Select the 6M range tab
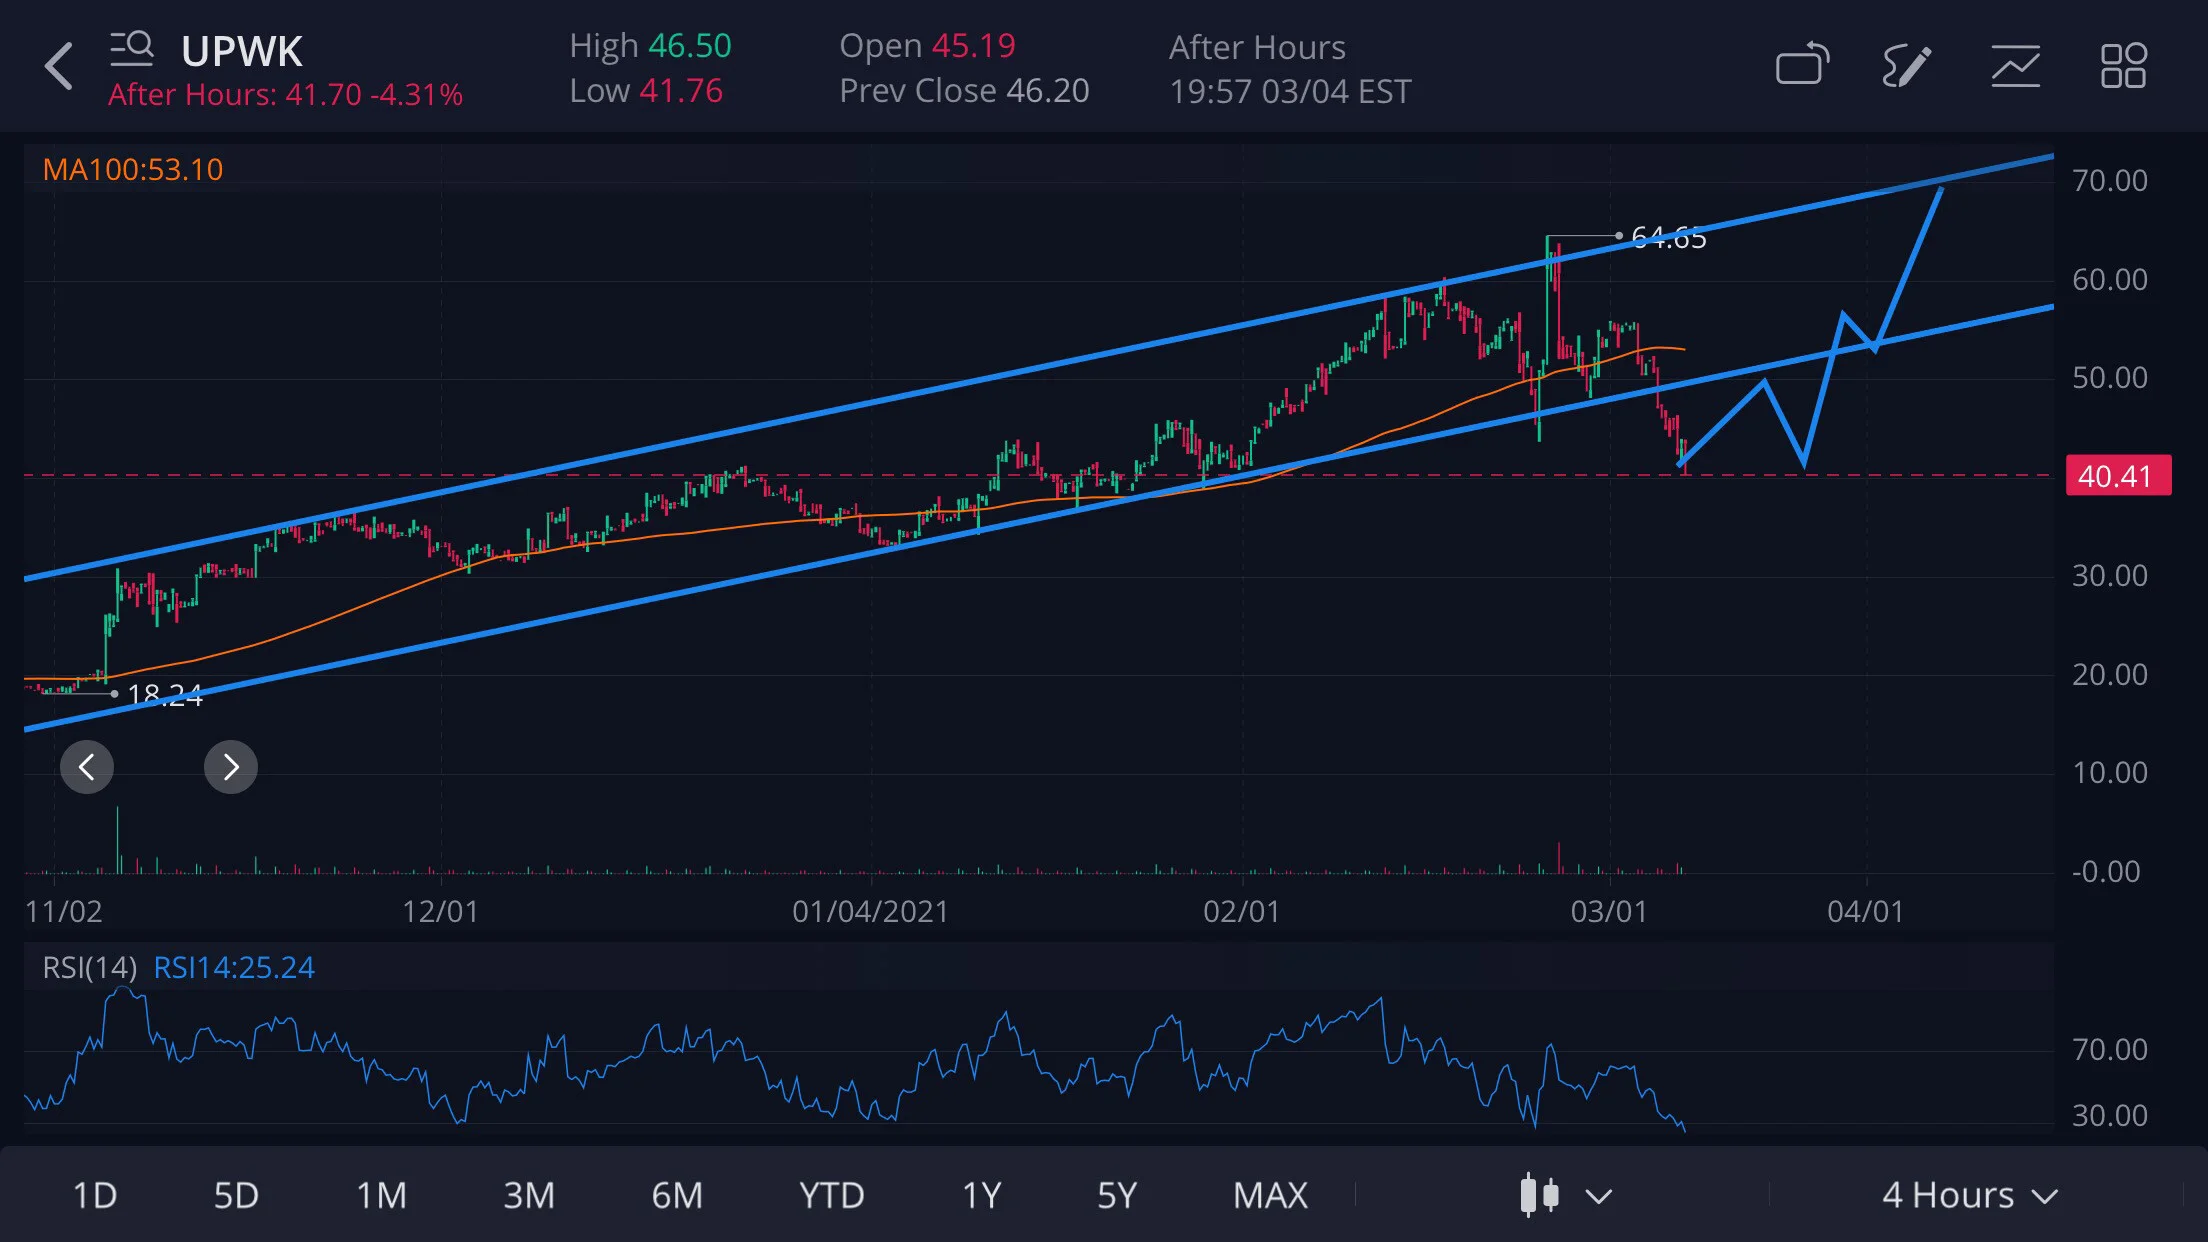 pyautogui.click(x=676, y=1195)
